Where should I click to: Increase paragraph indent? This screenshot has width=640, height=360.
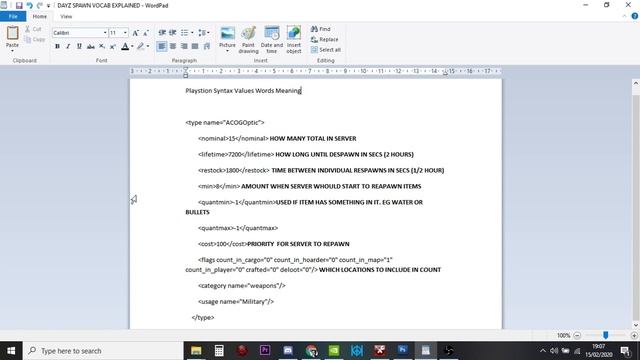click(173, 33)
